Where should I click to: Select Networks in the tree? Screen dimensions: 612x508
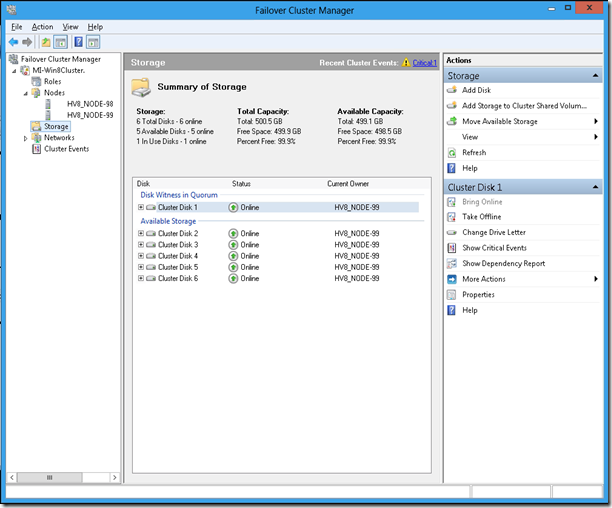tap(59, 138)
